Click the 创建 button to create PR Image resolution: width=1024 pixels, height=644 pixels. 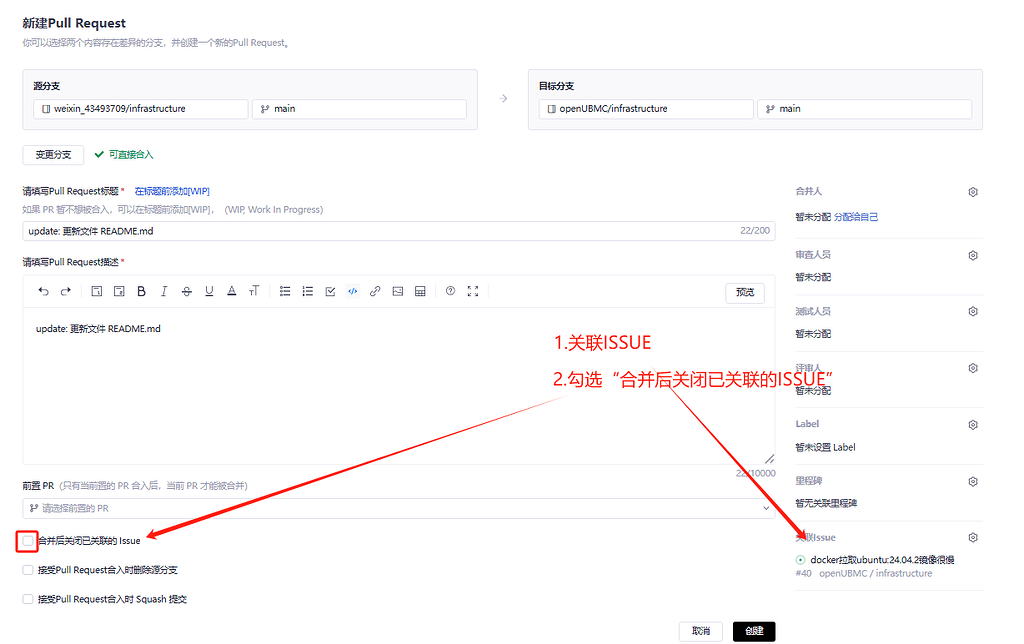tap(753, 631)
